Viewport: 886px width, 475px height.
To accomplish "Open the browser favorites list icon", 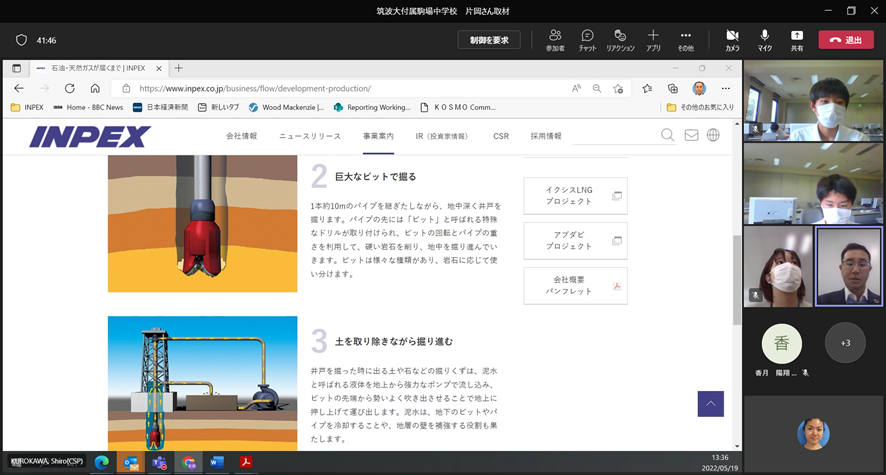I will (647, 88).
